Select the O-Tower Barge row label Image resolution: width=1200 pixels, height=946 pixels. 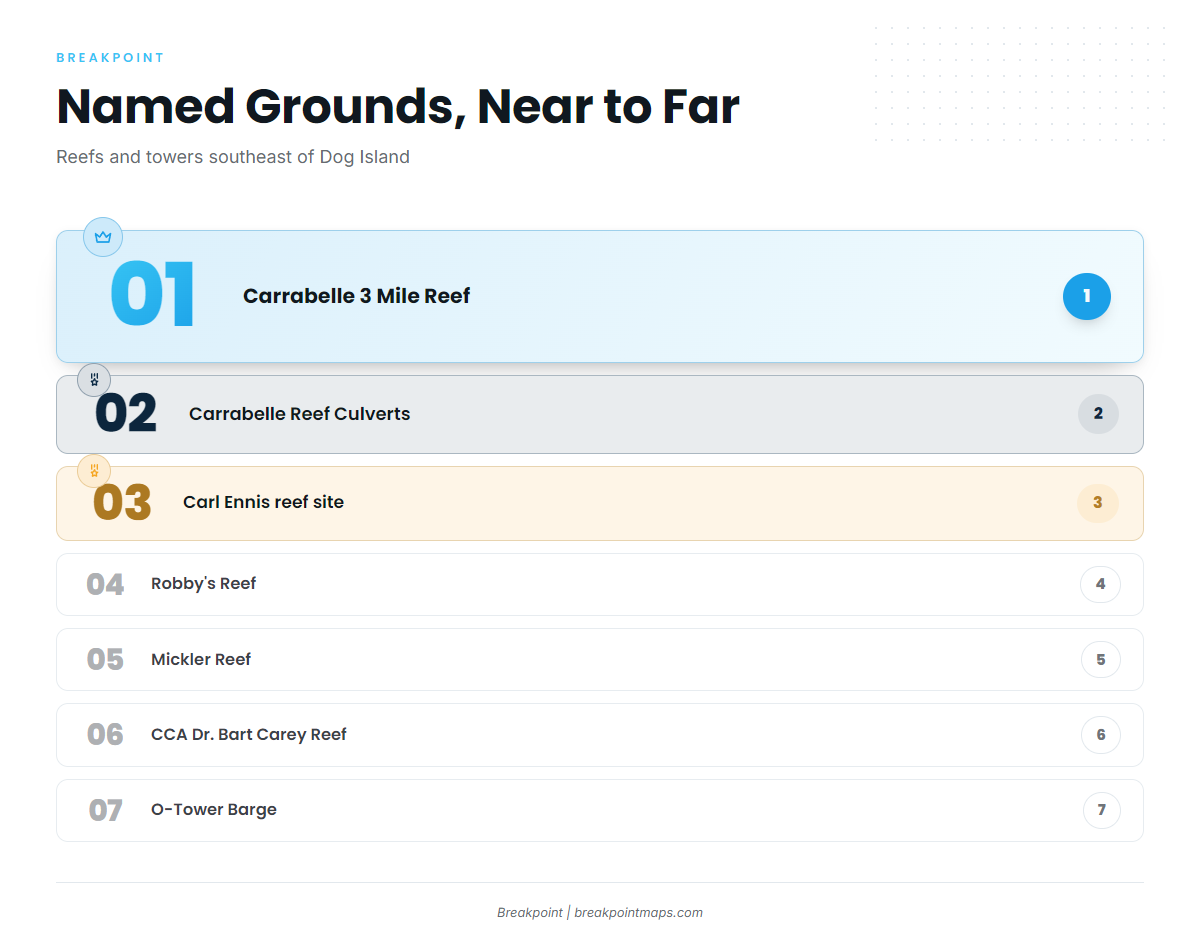(213, 810)
